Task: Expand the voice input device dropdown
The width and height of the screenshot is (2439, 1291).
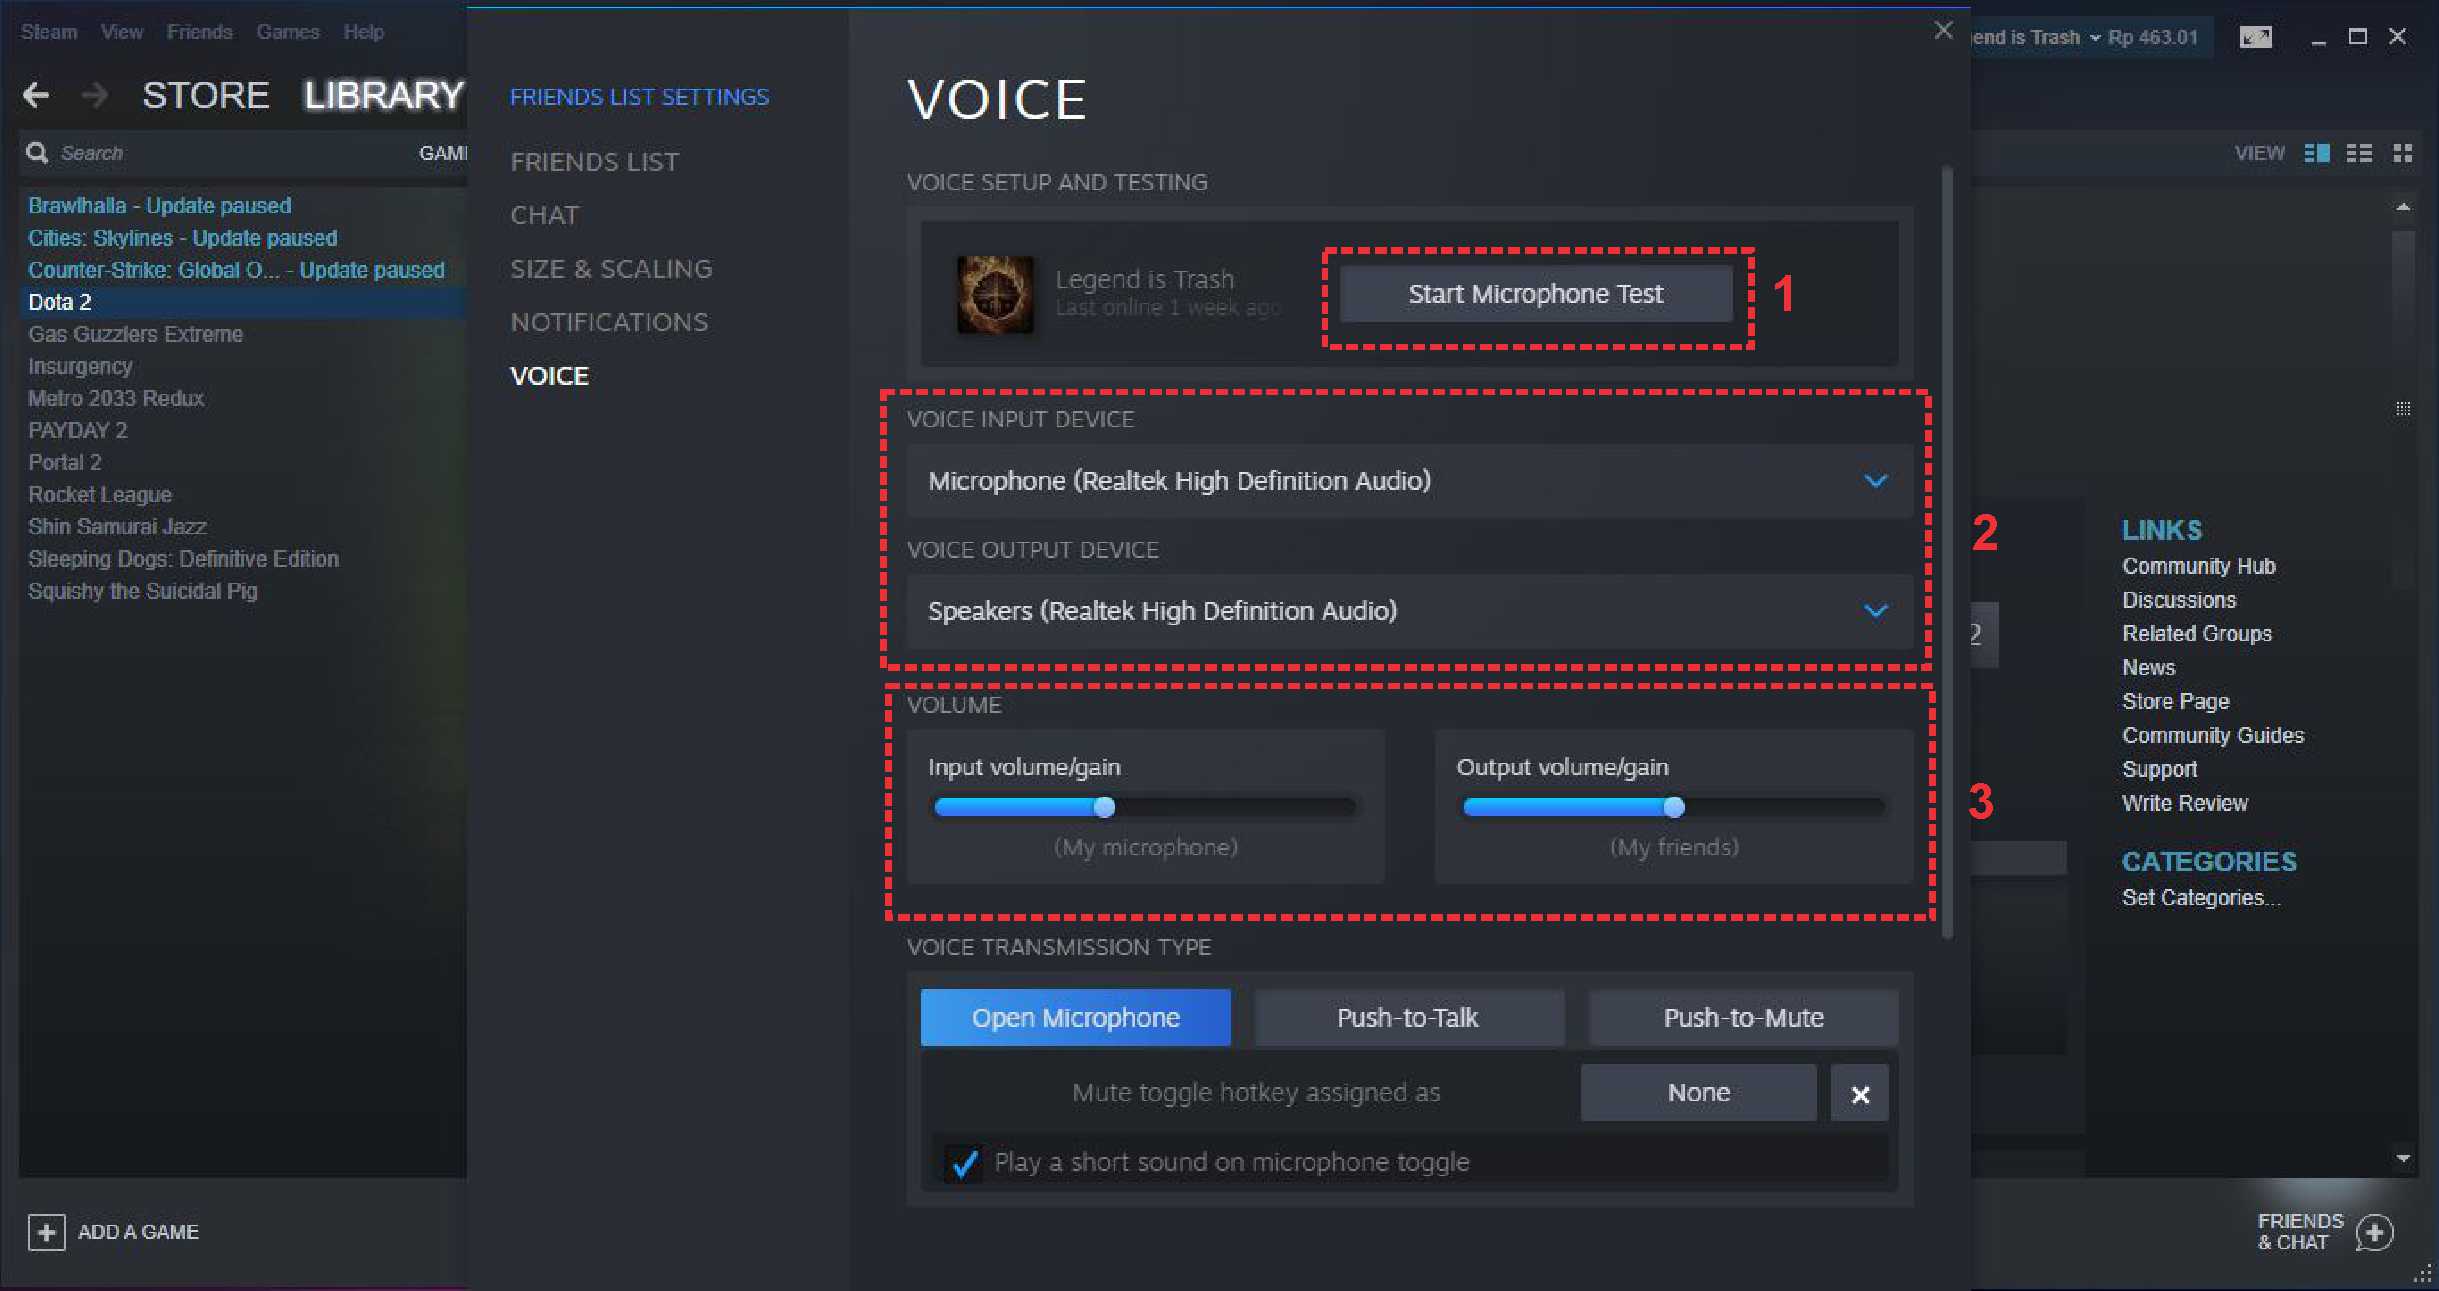Action: coord(1409,481)
